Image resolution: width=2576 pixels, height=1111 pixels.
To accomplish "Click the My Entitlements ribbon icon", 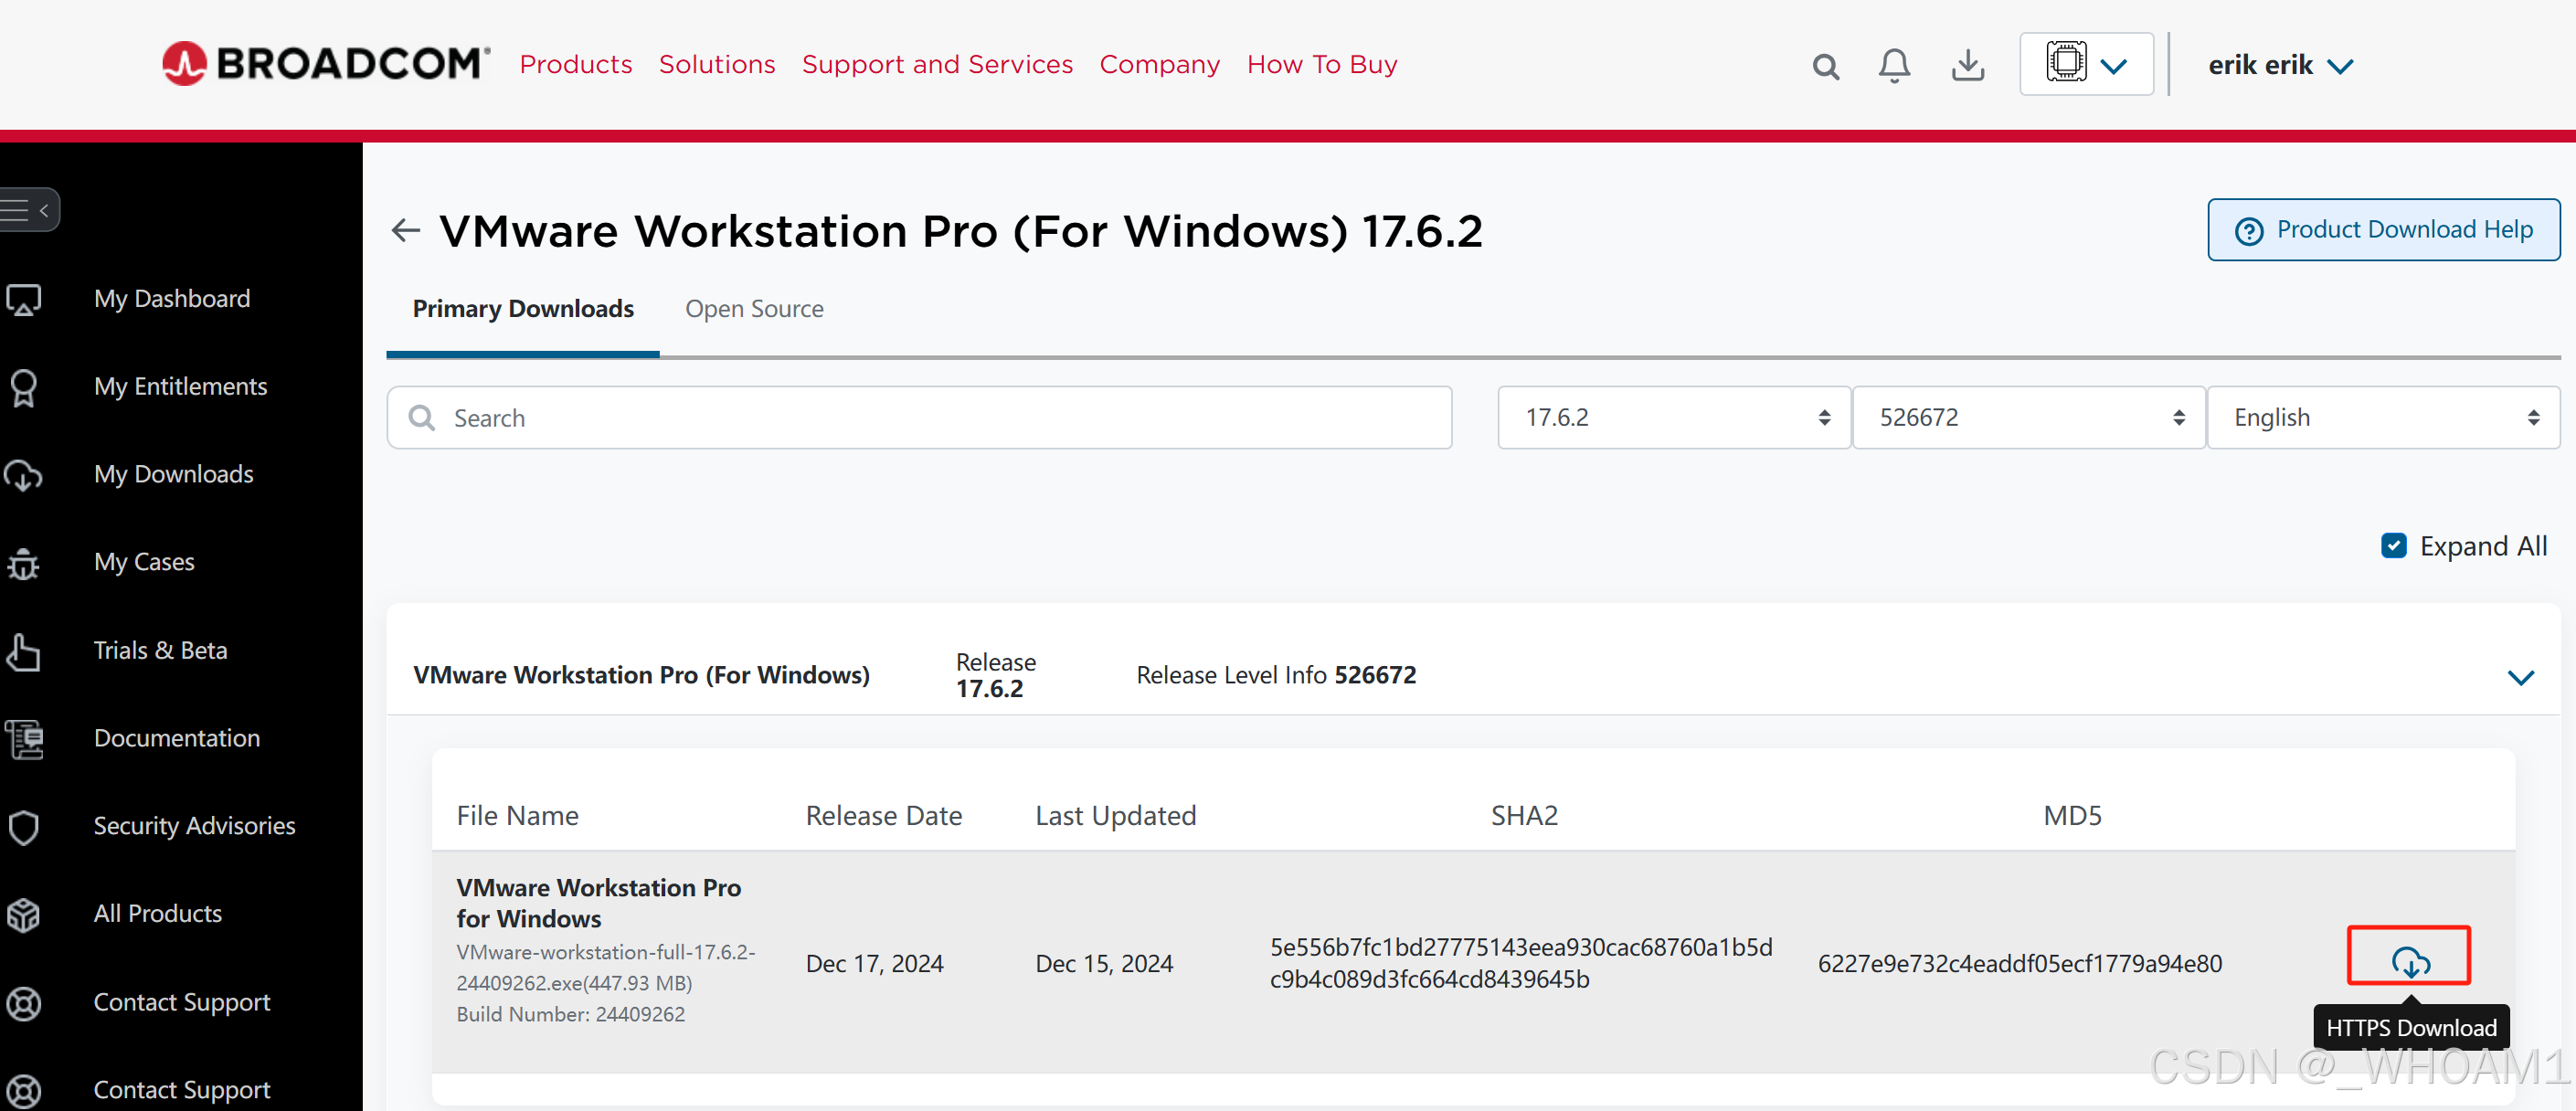I will 24,387.
